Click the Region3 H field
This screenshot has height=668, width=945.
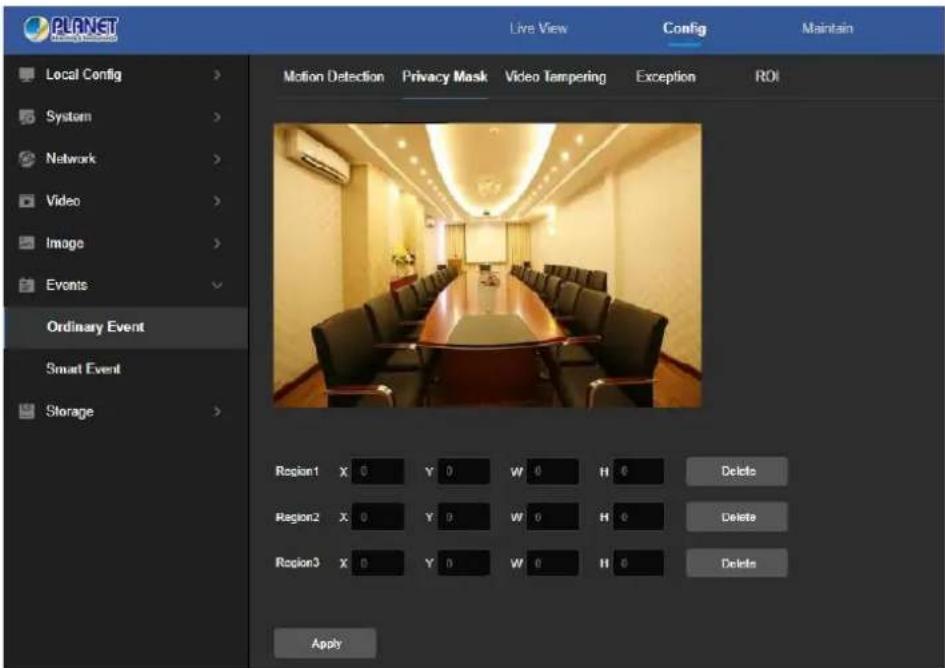639,563
